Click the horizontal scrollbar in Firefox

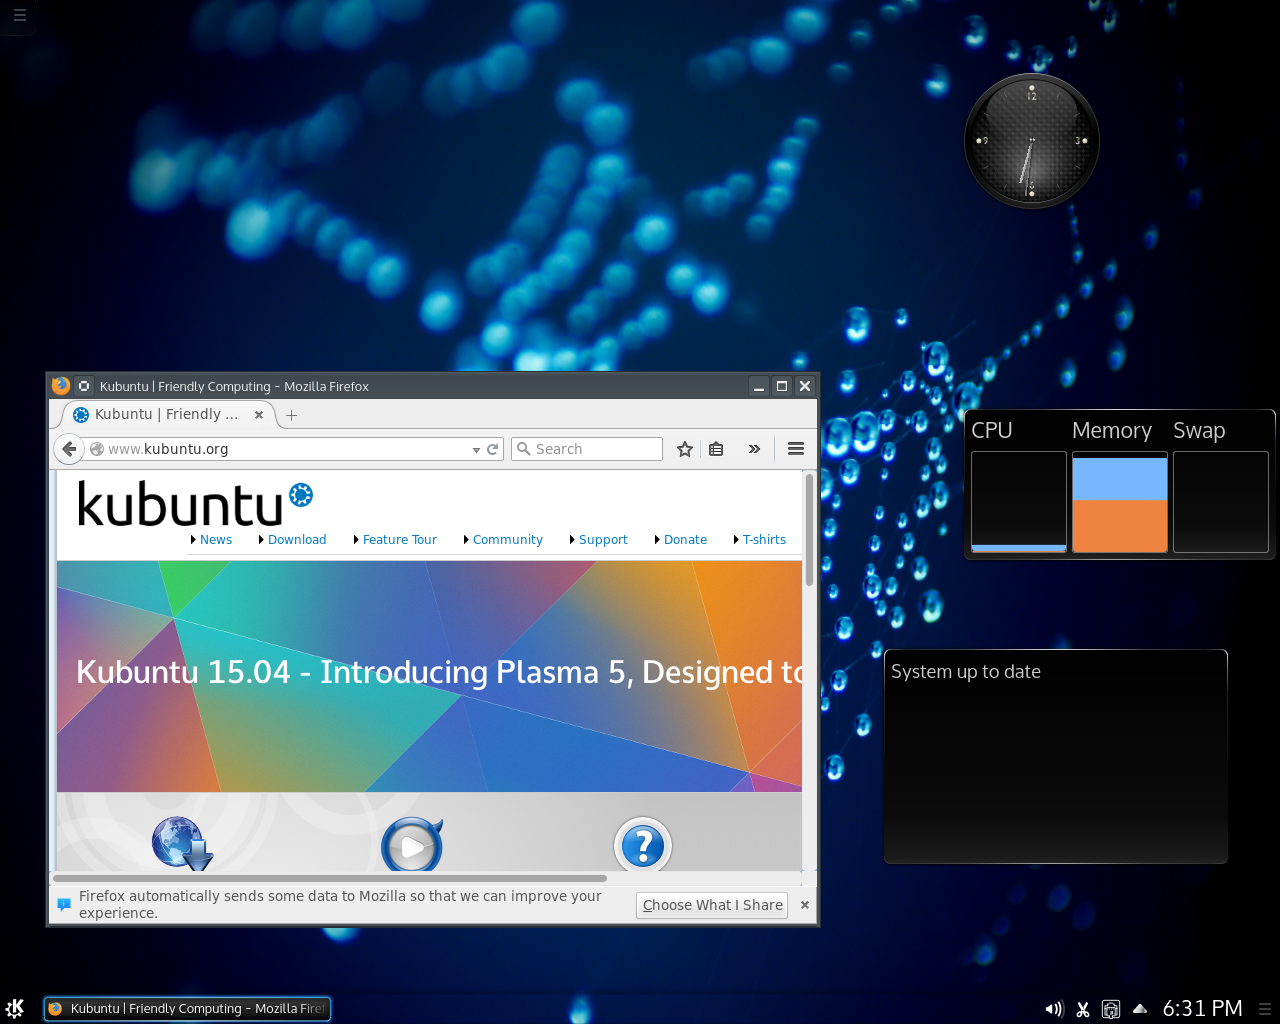pyautogui.click(x=330, y=879)
